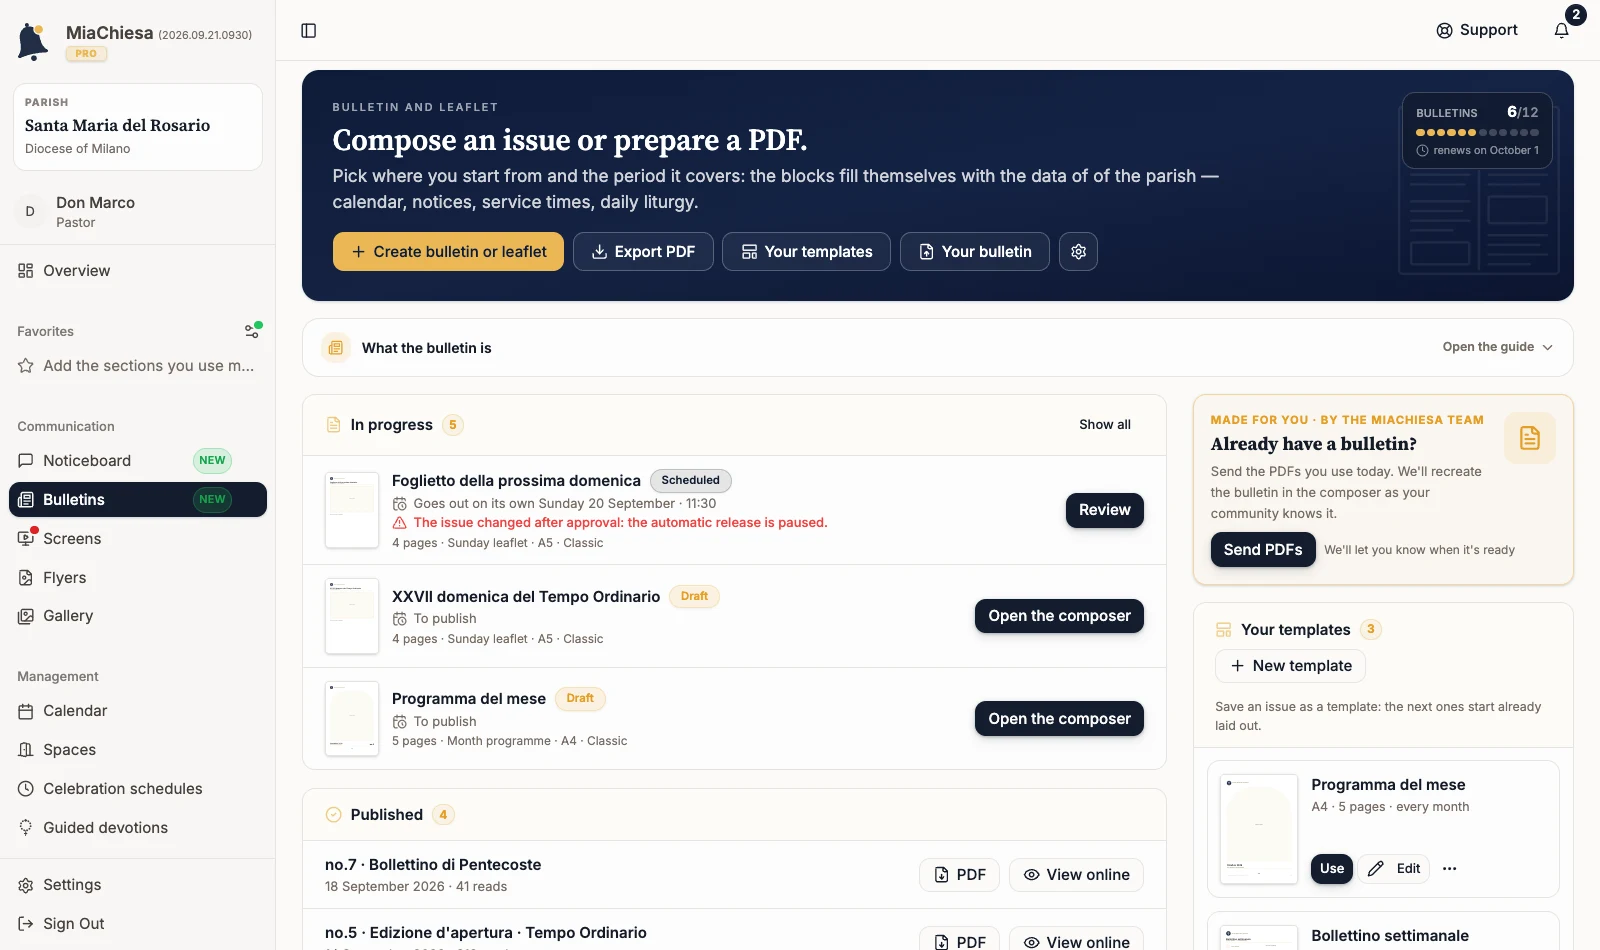Click the In progress document icon
Image resolution: width=1600 pixels, height=950 pixels.
point(334,425)
